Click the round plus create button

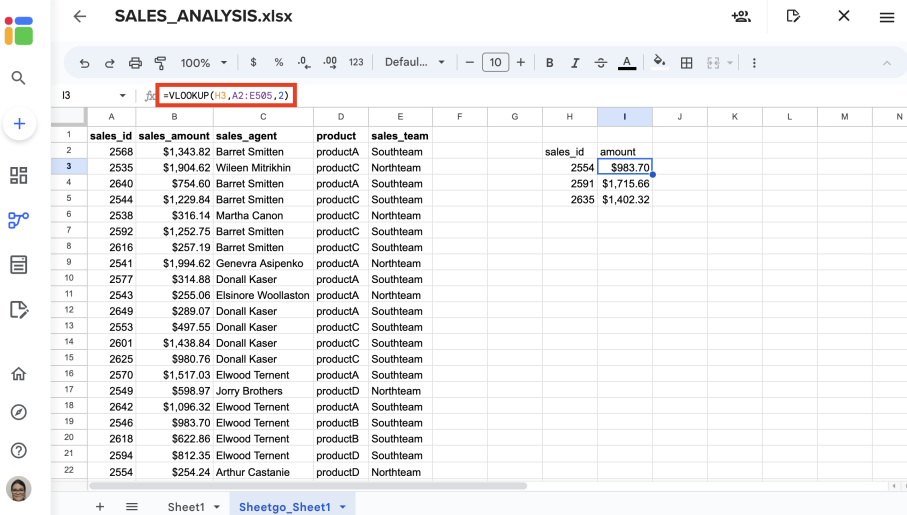click(x=19, y=124)
